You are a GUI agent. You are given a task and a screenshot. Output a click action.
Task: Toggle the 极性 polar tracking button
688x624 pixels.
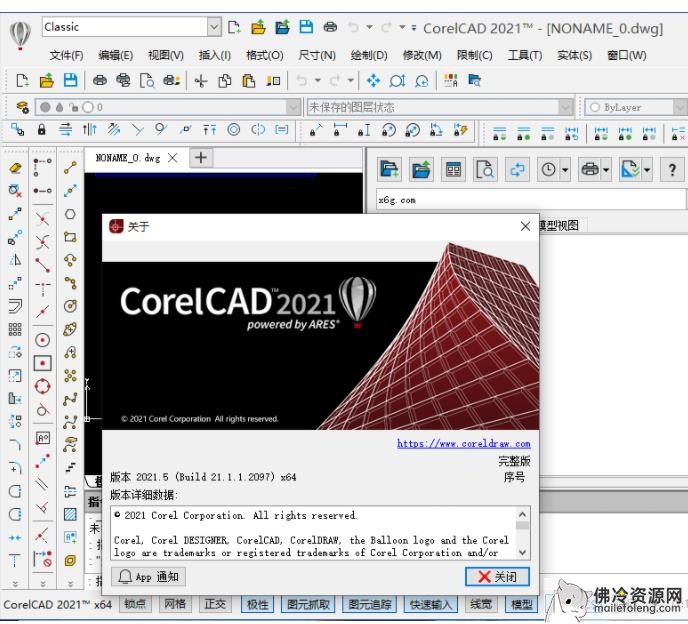(x=257, y=604)
